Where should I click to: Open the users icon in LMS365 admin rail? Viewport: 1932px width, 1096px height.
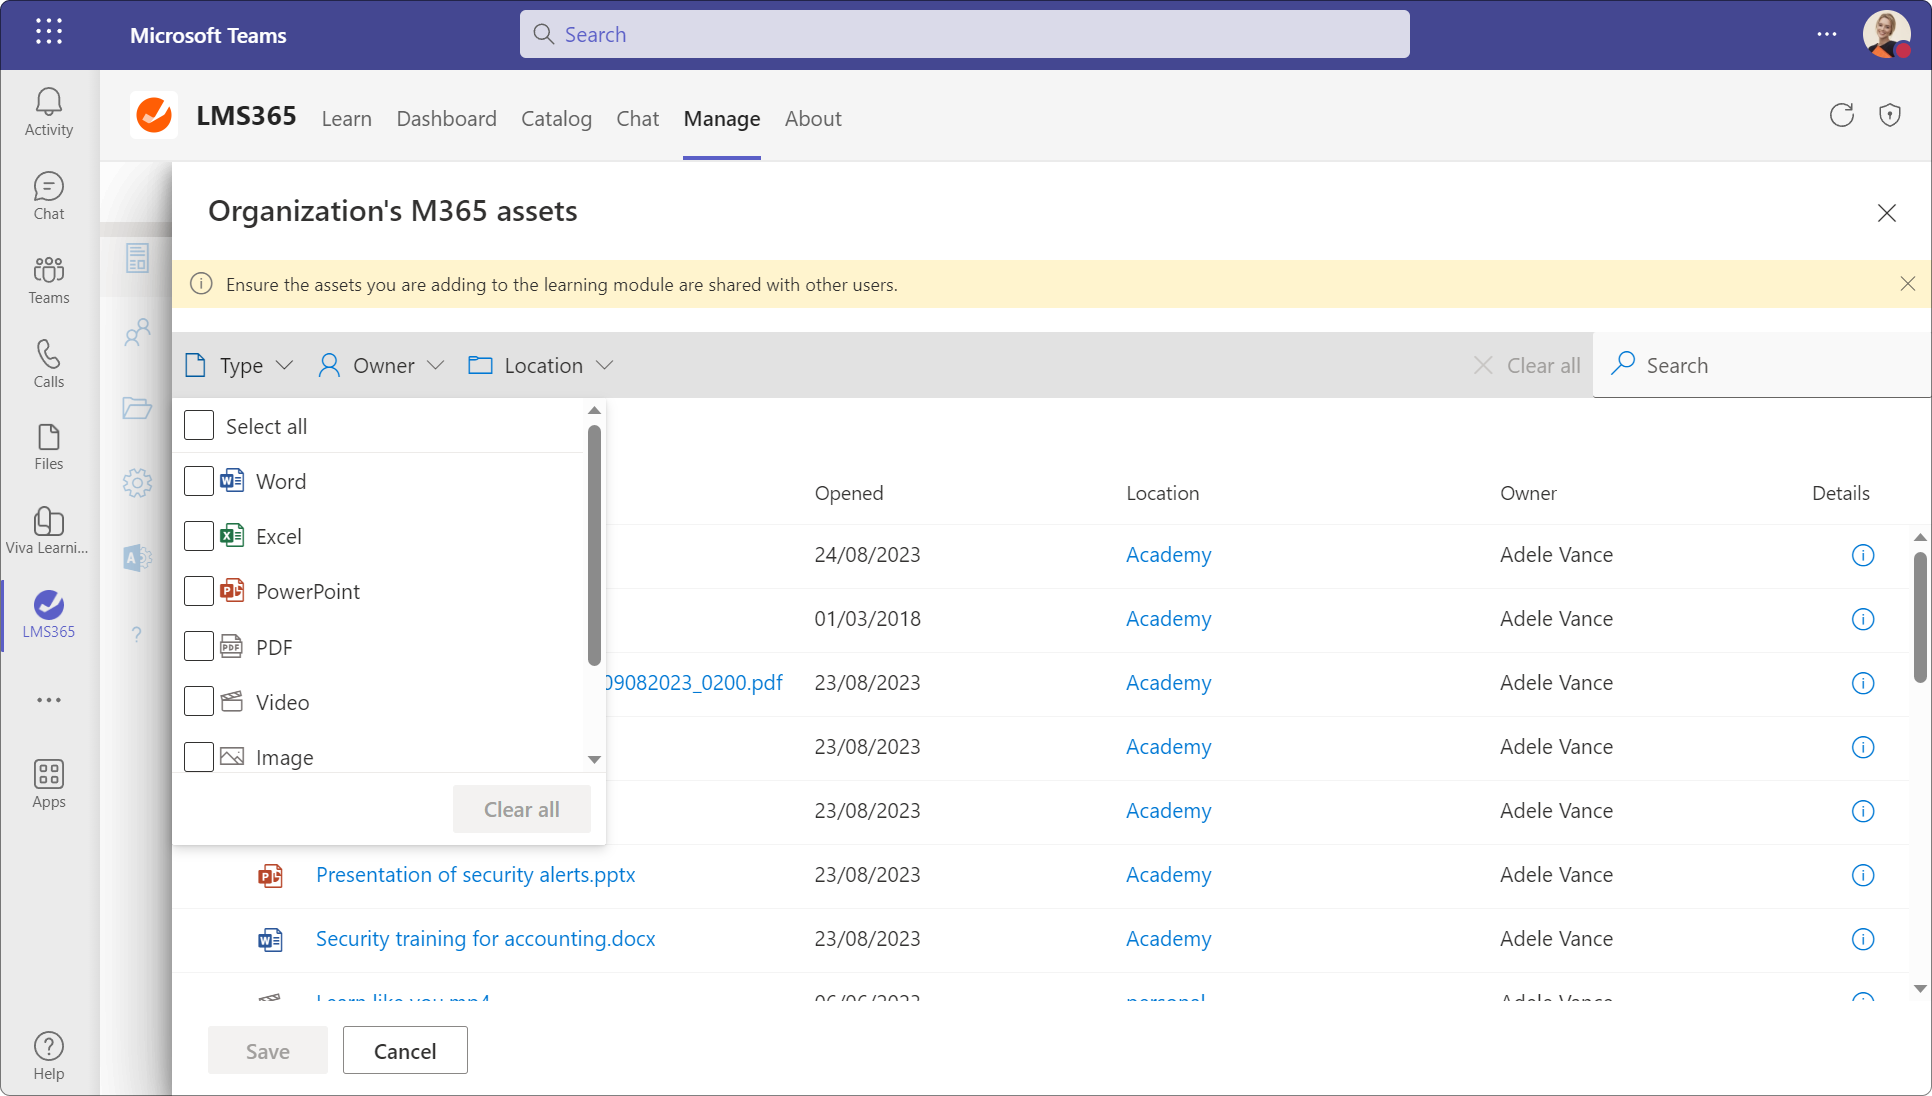(x=137, y=333)
